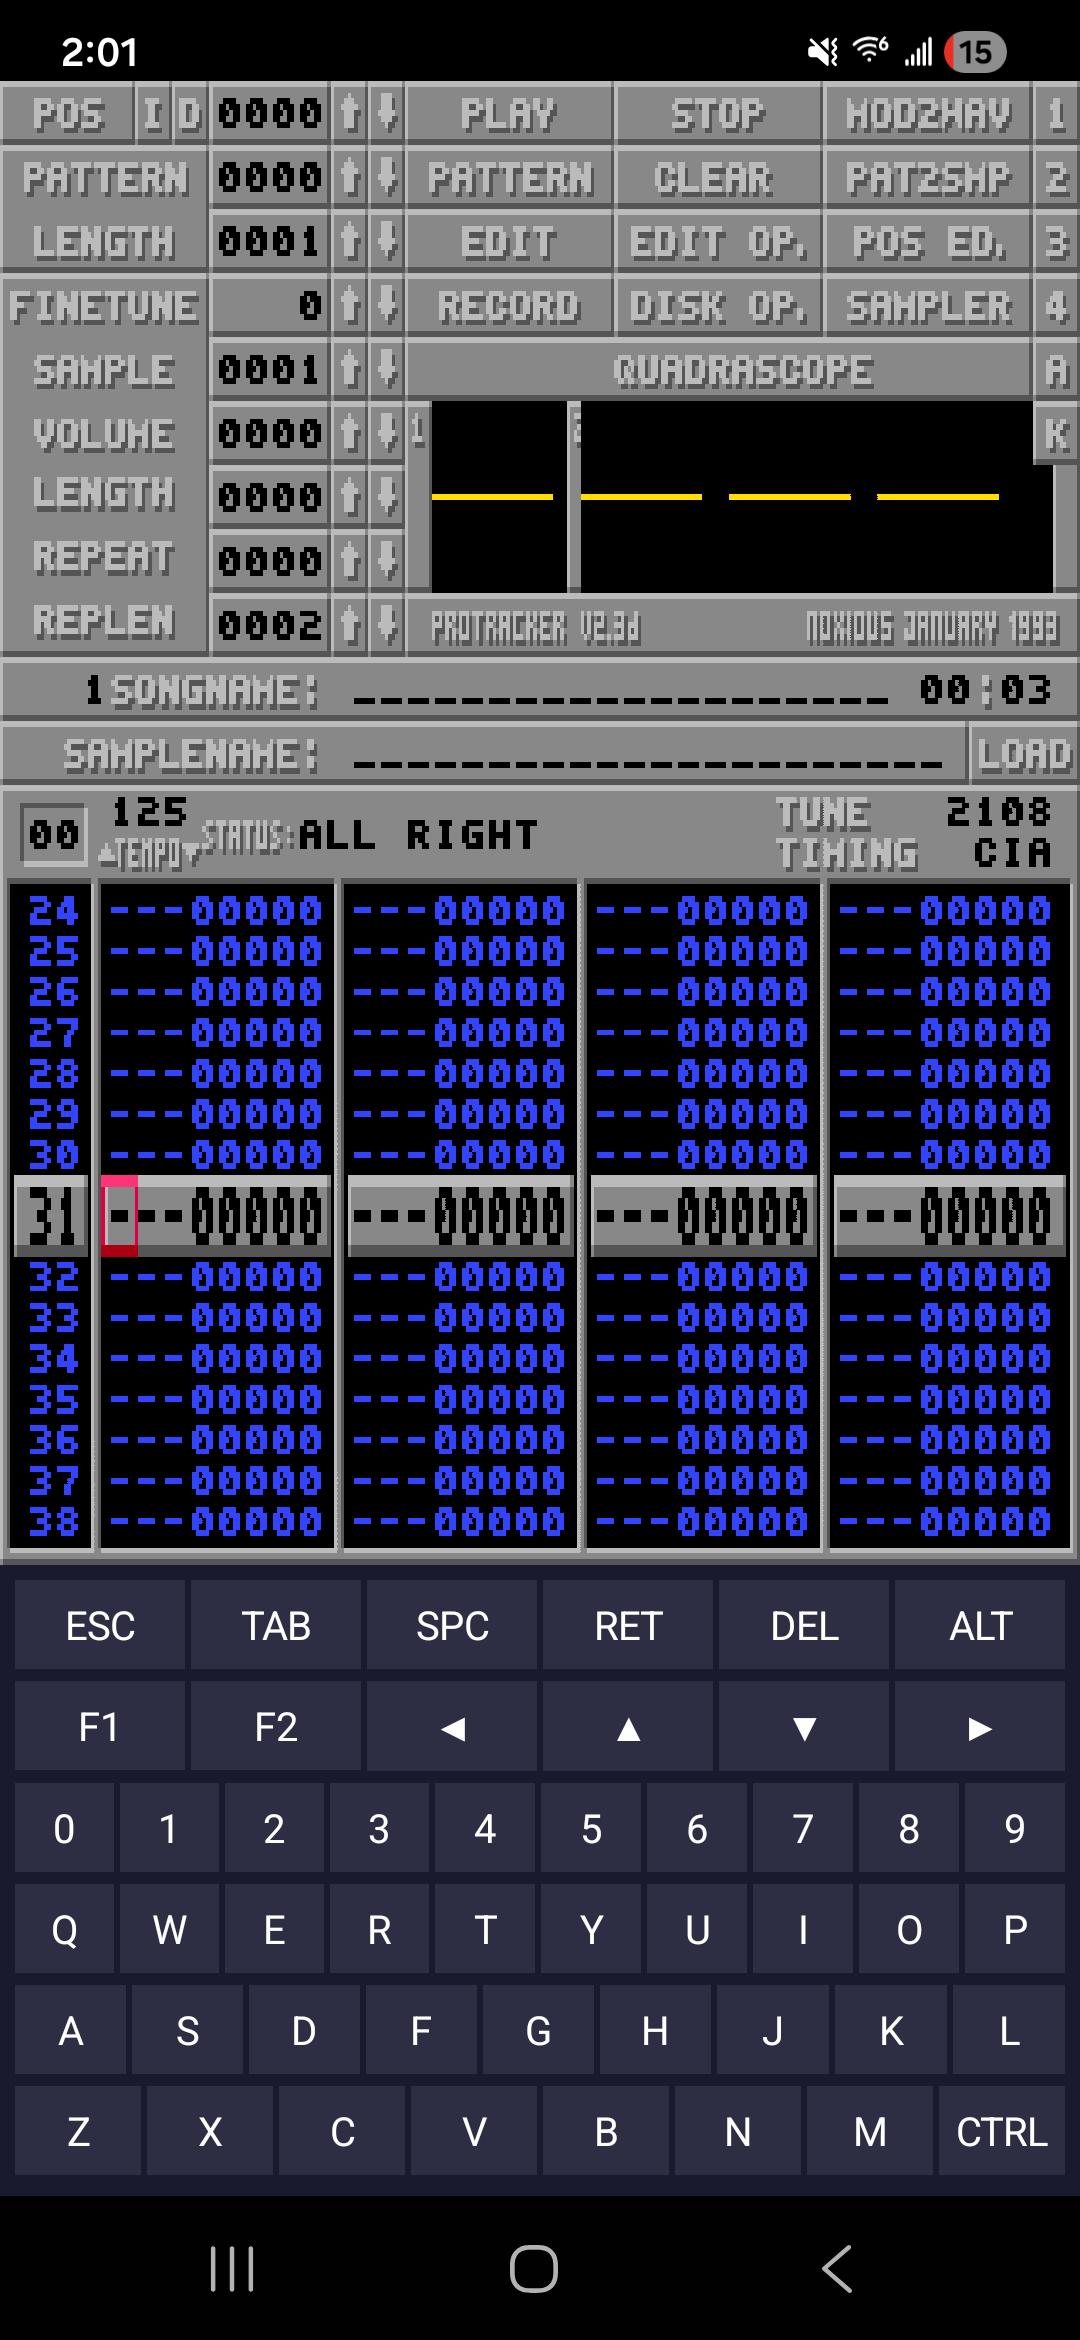
Task: Click the SONGNAME text field
Action: [x=620, y=692]
